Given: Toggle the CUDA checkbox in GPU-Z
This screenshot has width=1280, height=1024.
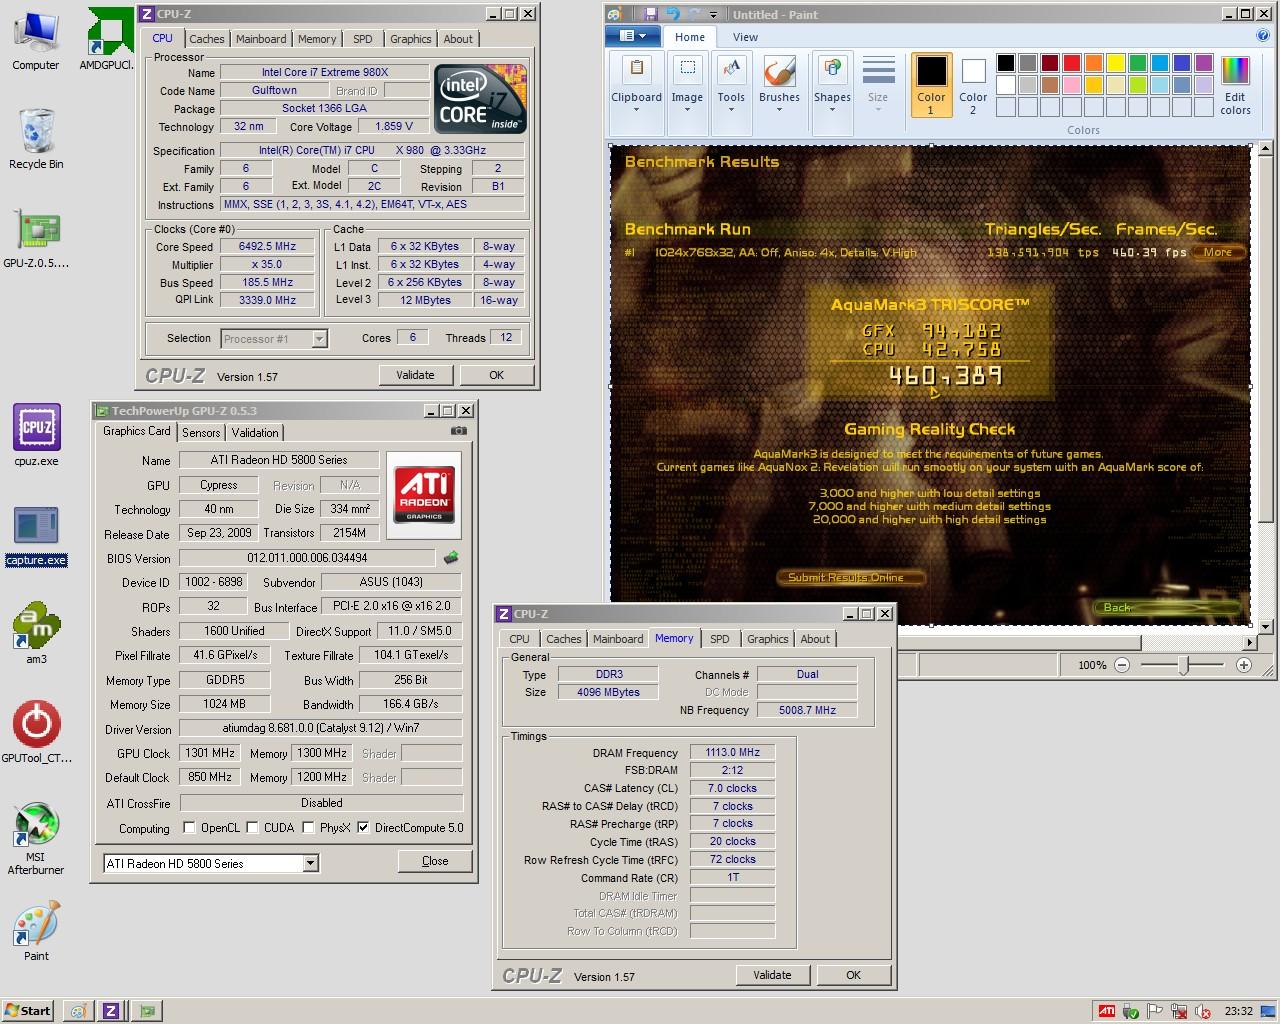Looking at the screenshot, I should point(253,828).
